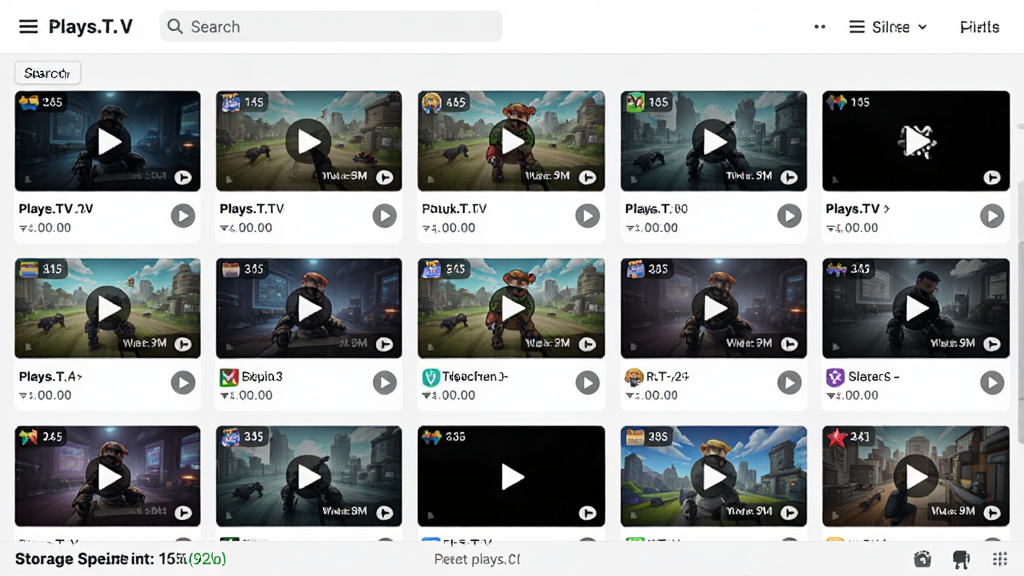Click the Fiels link at top right
The height and width of the screenshot is (576, 1024).
point(980,27)
